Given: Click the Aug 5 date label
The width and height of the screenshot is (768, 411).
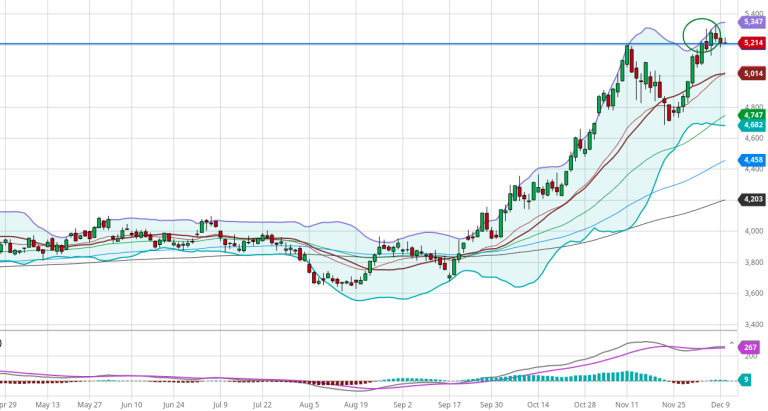Looking at the screenshot, I should (311, 406).
